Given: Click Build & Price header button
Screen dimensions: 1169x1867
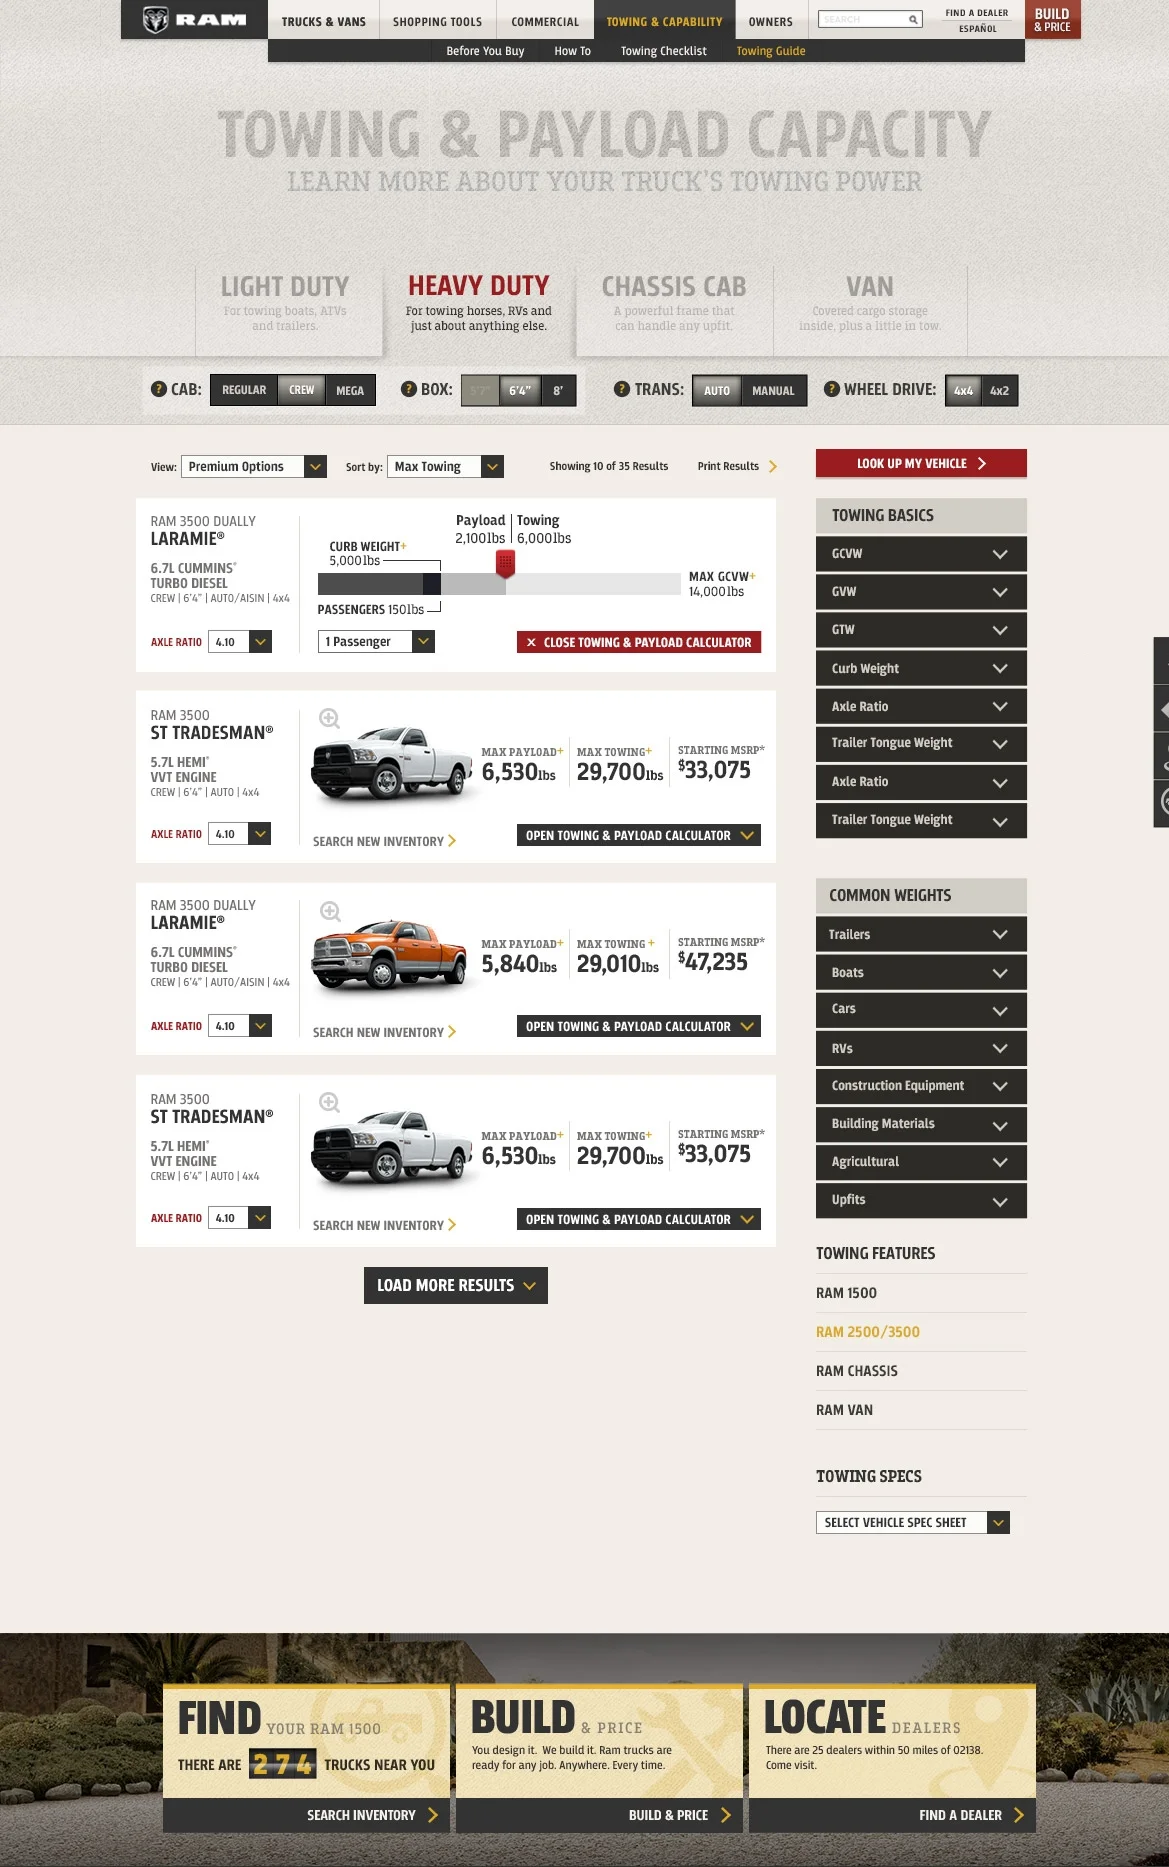Looking at the screenshot, I should coord(1052,20).
